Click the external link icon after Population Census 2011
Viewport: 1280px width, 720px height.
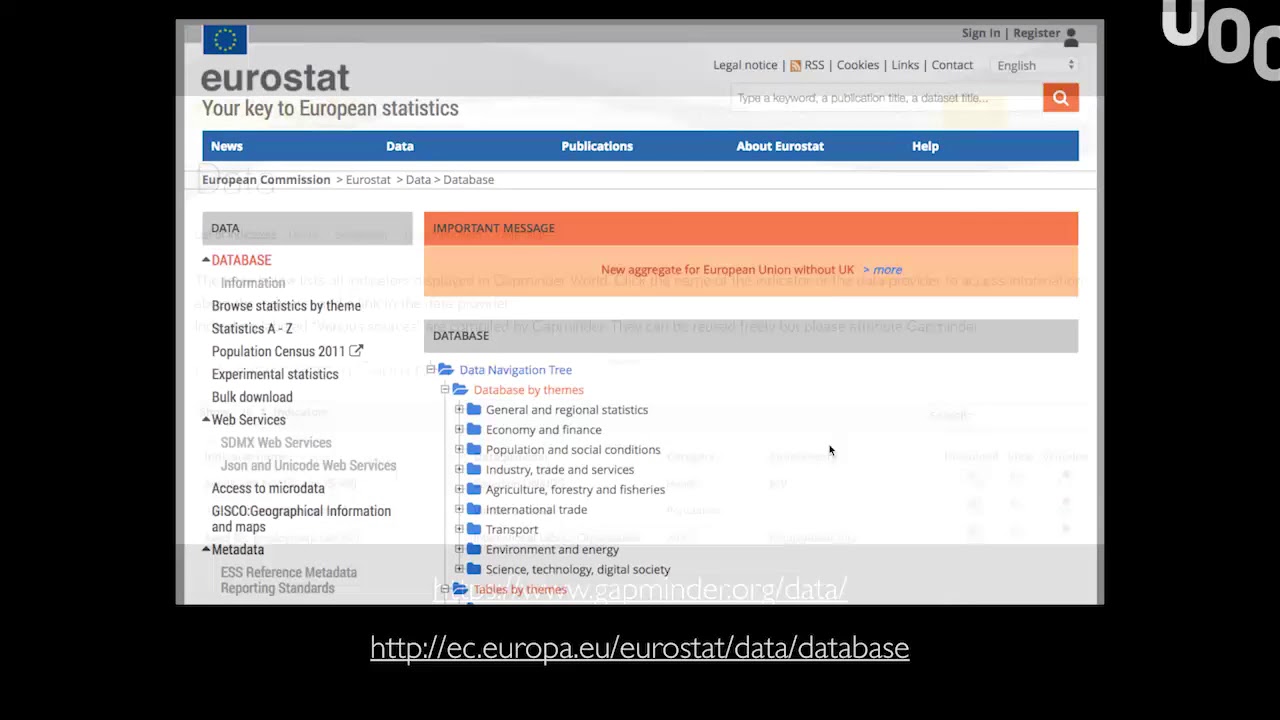click(356, 351)
